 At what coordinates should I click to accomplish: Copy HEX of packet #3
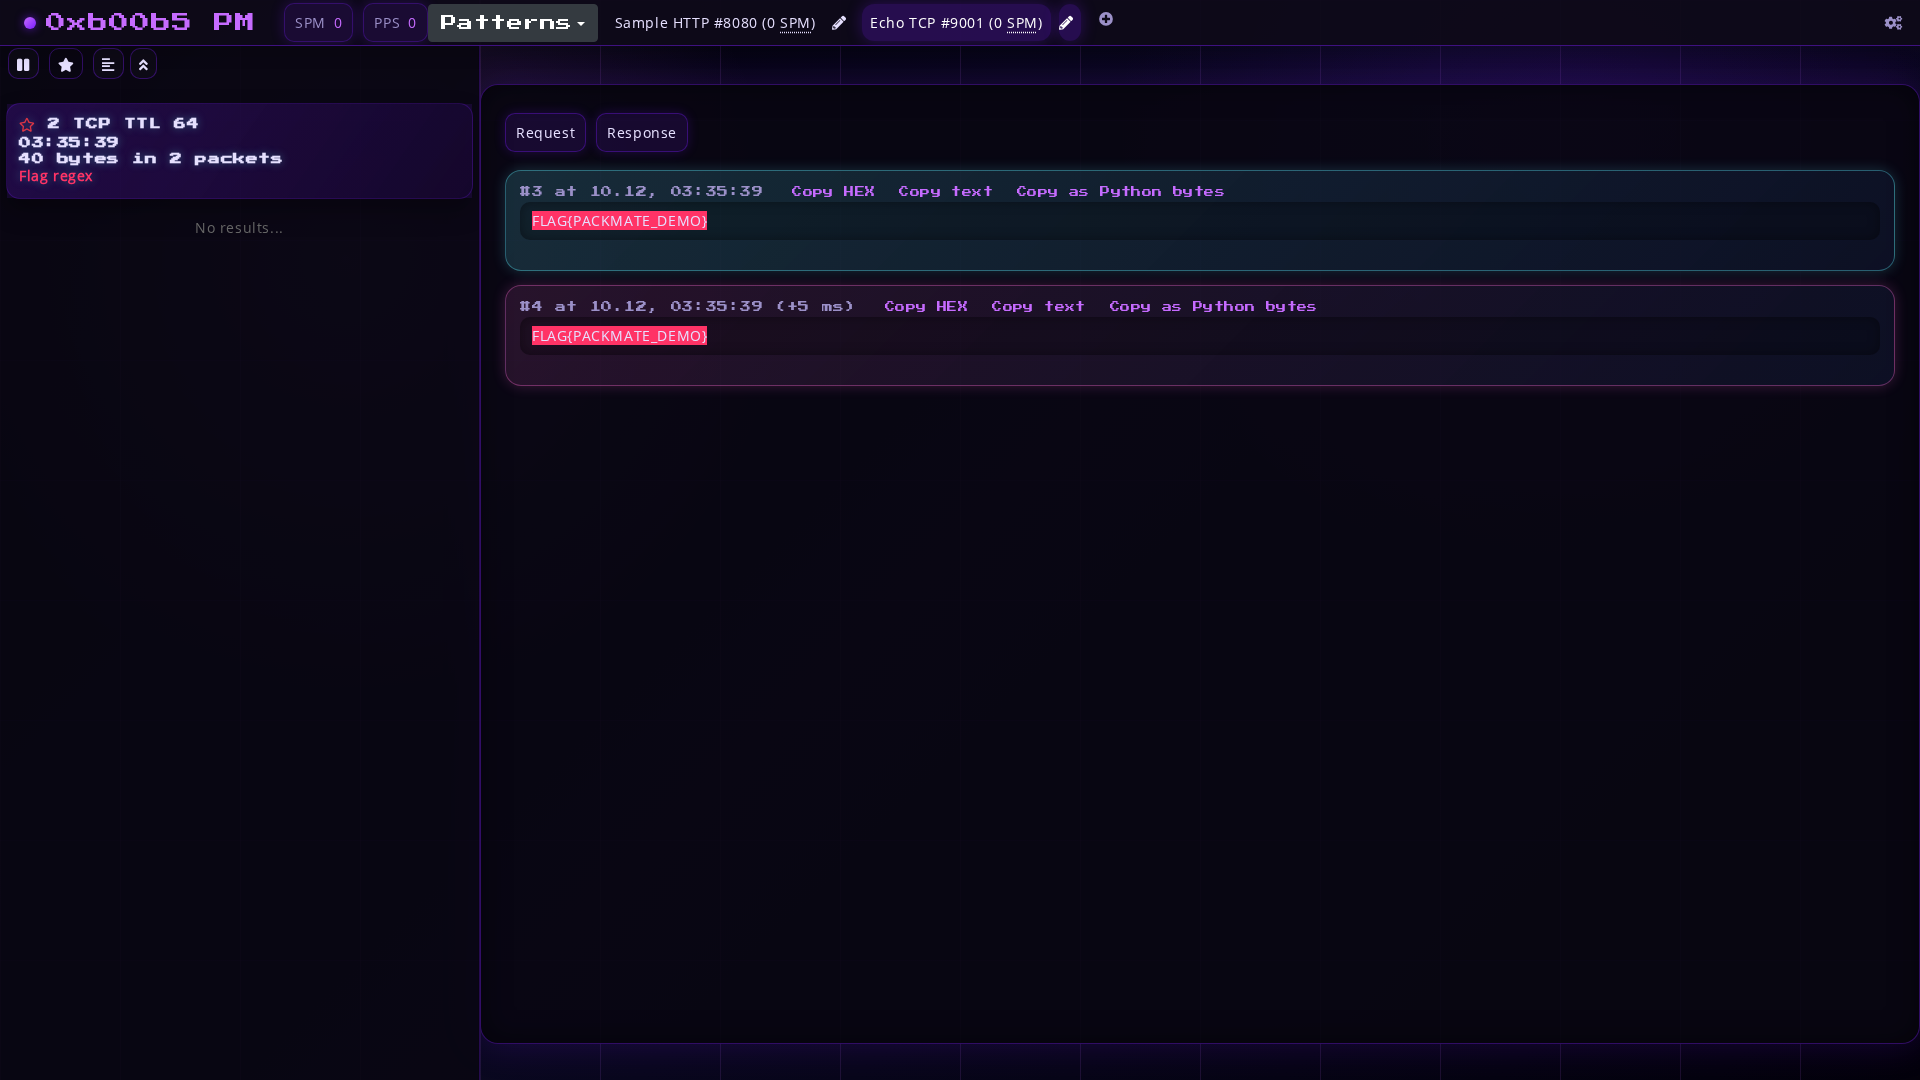[x=832, y=191]
